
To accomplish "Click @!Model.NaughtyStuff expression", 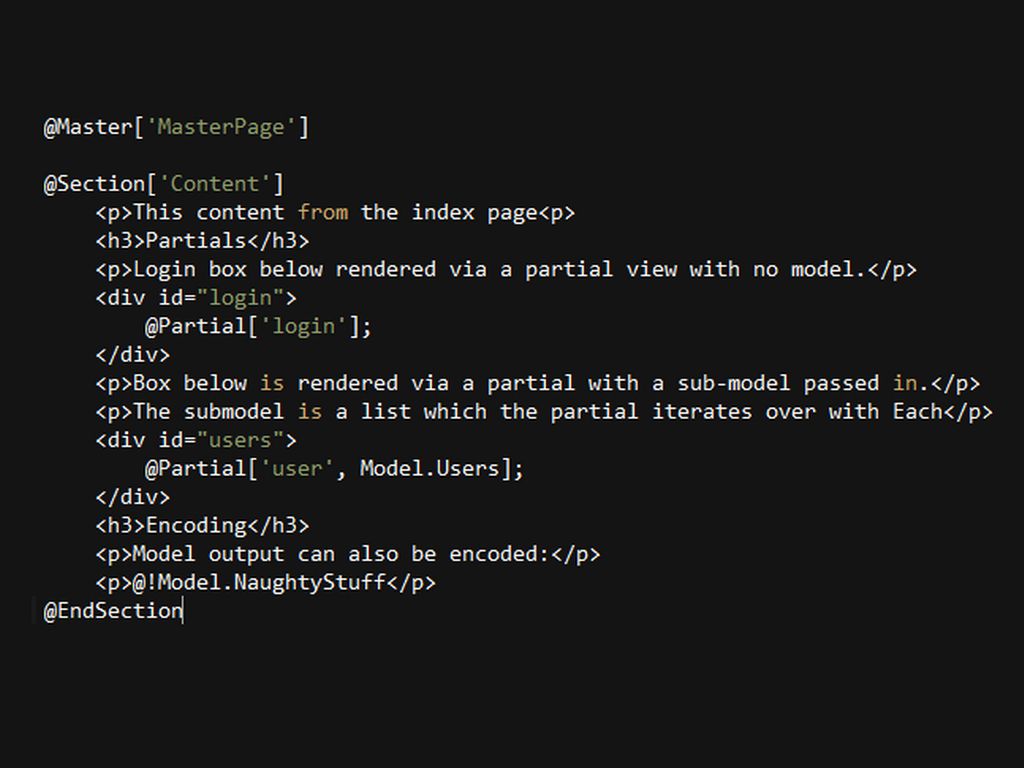I will (x=259, y=583).
